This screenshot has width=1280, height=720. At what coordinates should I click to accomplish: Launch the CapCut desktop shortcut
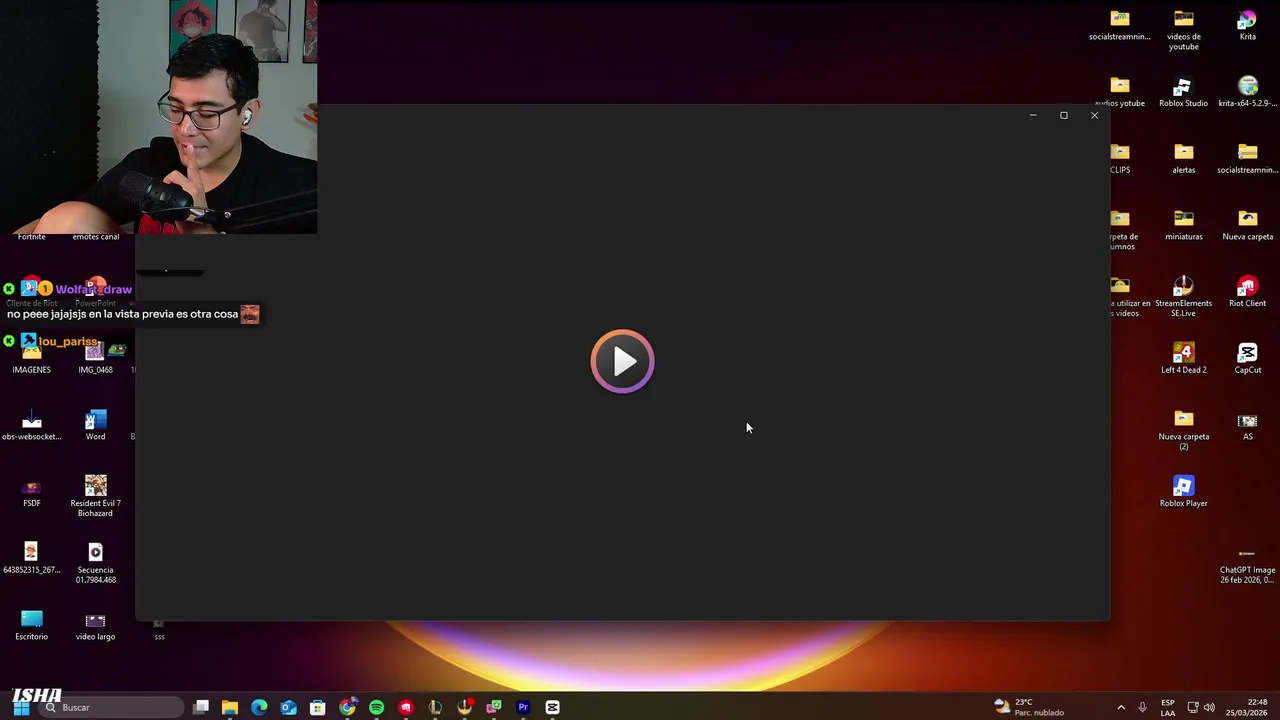click(x=1247, y=359)
